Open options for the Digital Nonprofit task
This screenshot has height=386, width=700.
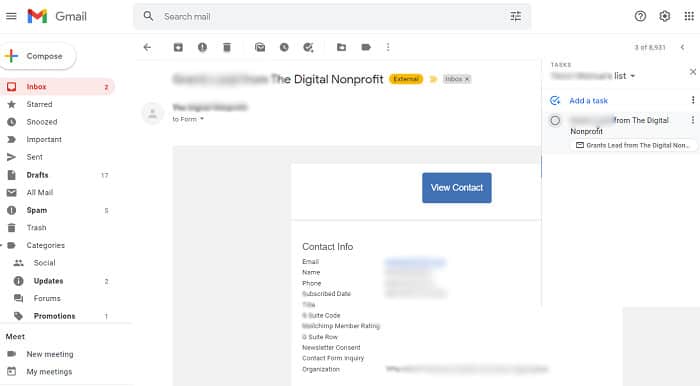pos(692,120)
